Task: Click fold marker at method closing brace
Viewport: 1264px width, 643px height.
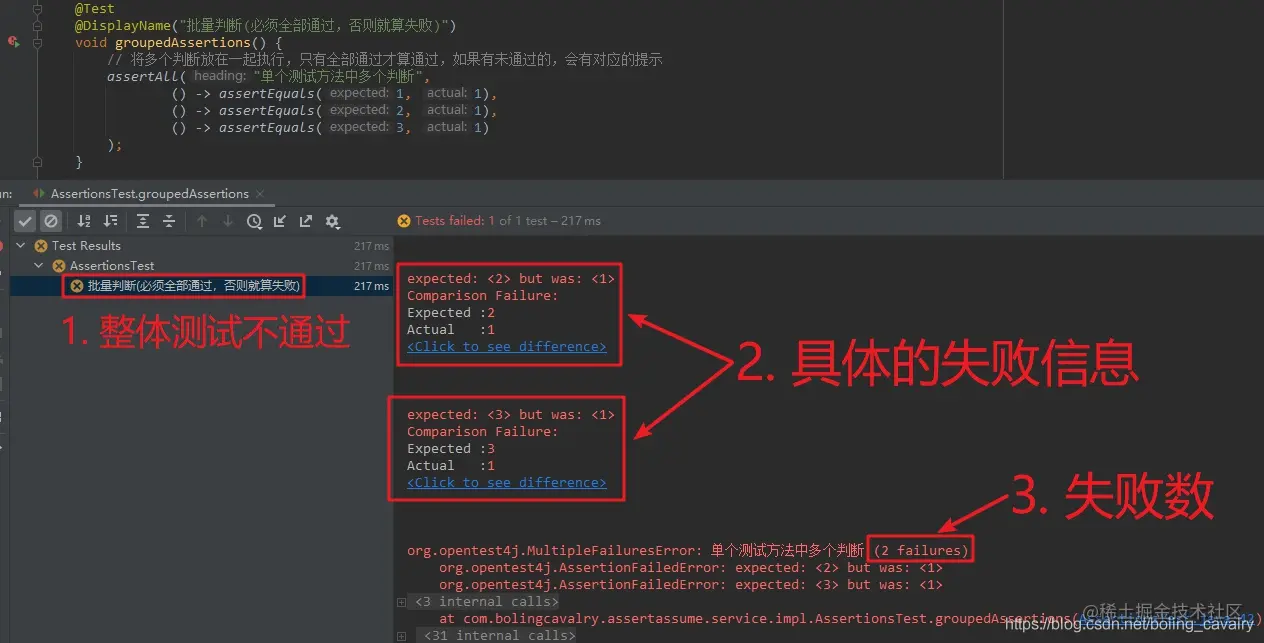Action: [x=38, y=161]
